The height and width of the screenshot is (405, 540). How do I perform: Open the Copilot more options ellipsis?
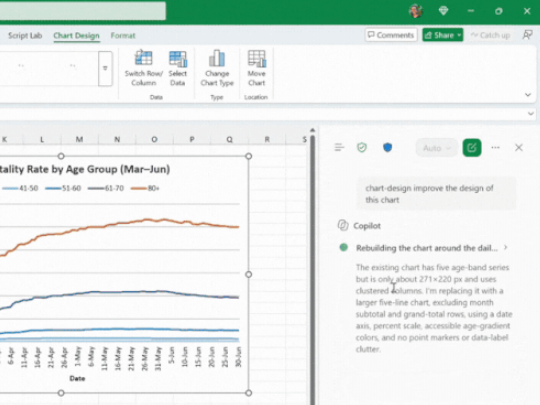pyautogui.click(x=495, y=148)
